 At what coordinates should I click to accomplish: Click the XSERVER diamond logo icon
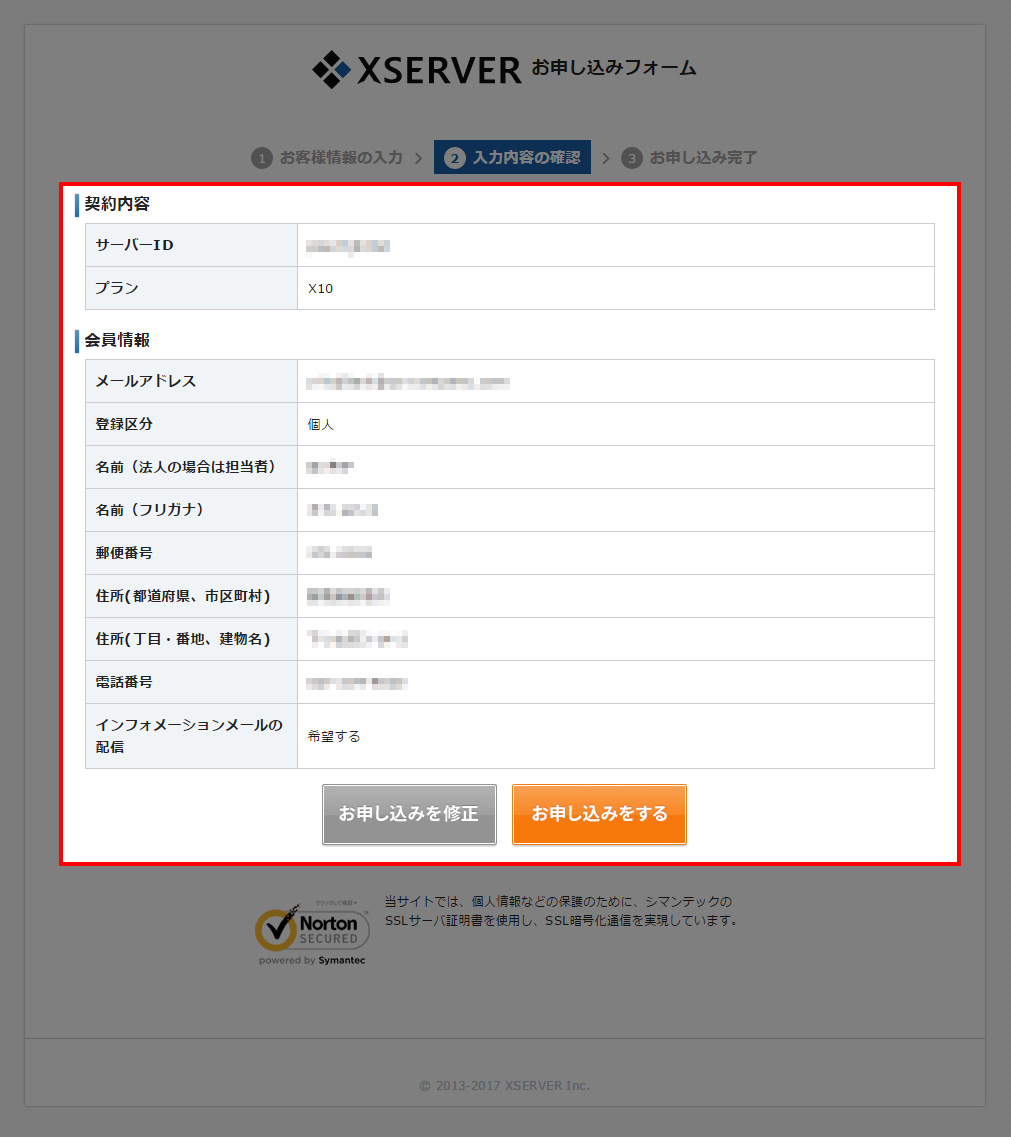point(331,69)
